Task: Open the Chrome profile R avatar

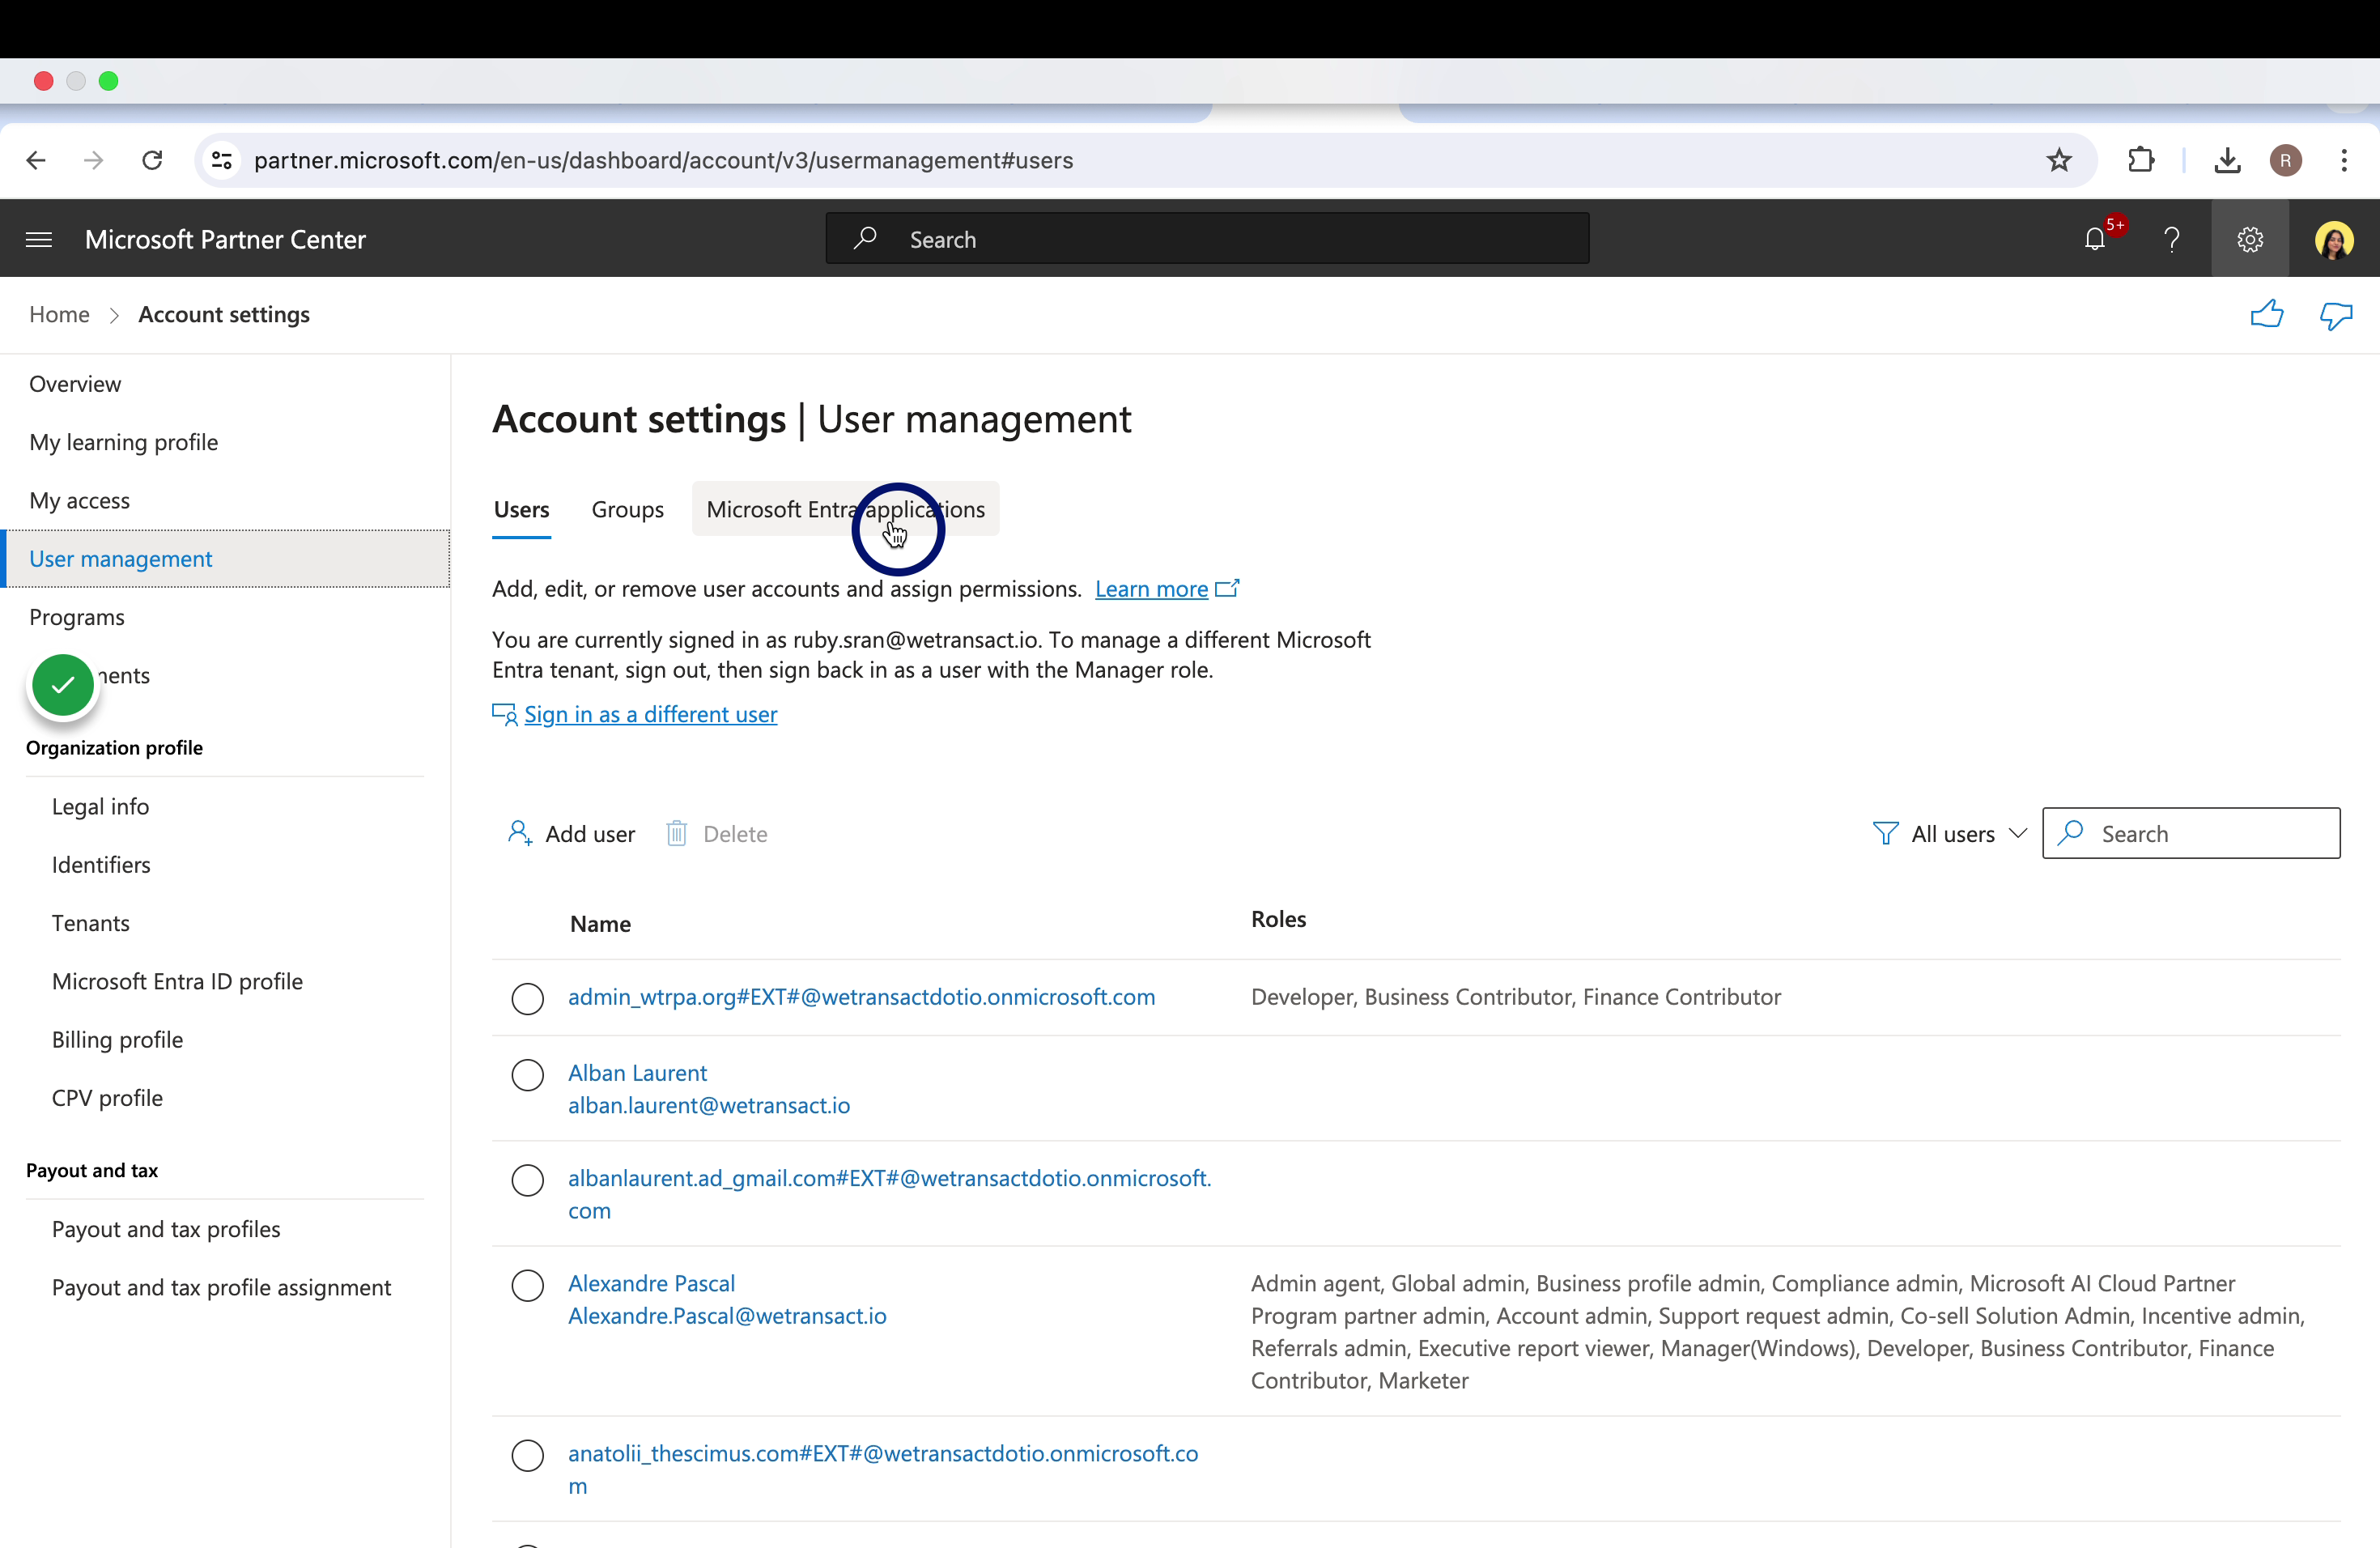Action: tap(2286, 160)
